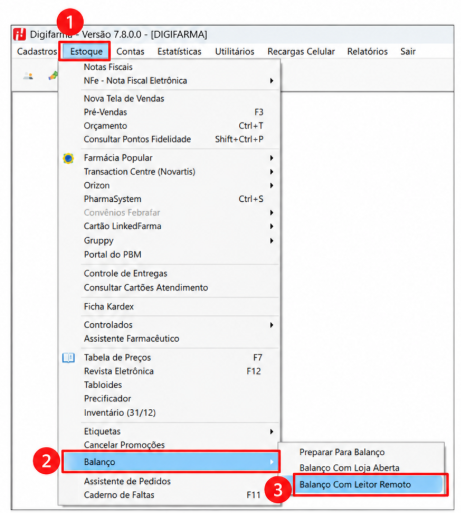Open the Recargas Celular menu

[301, 52]
